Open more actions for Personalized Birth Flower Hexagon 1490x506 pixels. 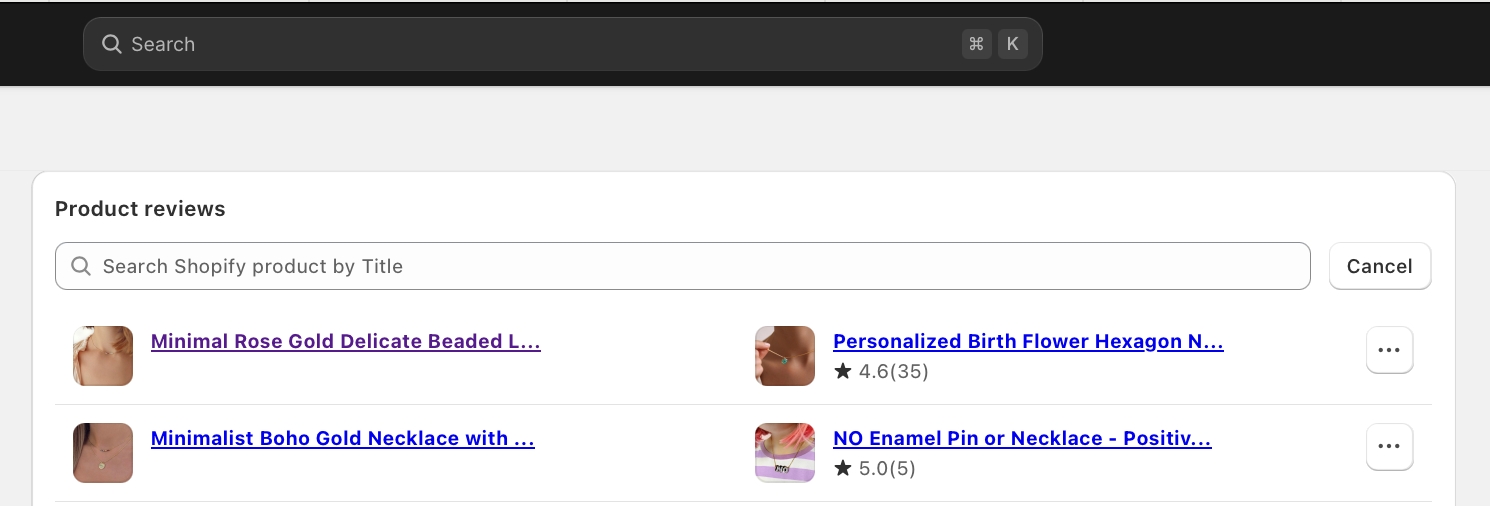tap(1389, 350)
